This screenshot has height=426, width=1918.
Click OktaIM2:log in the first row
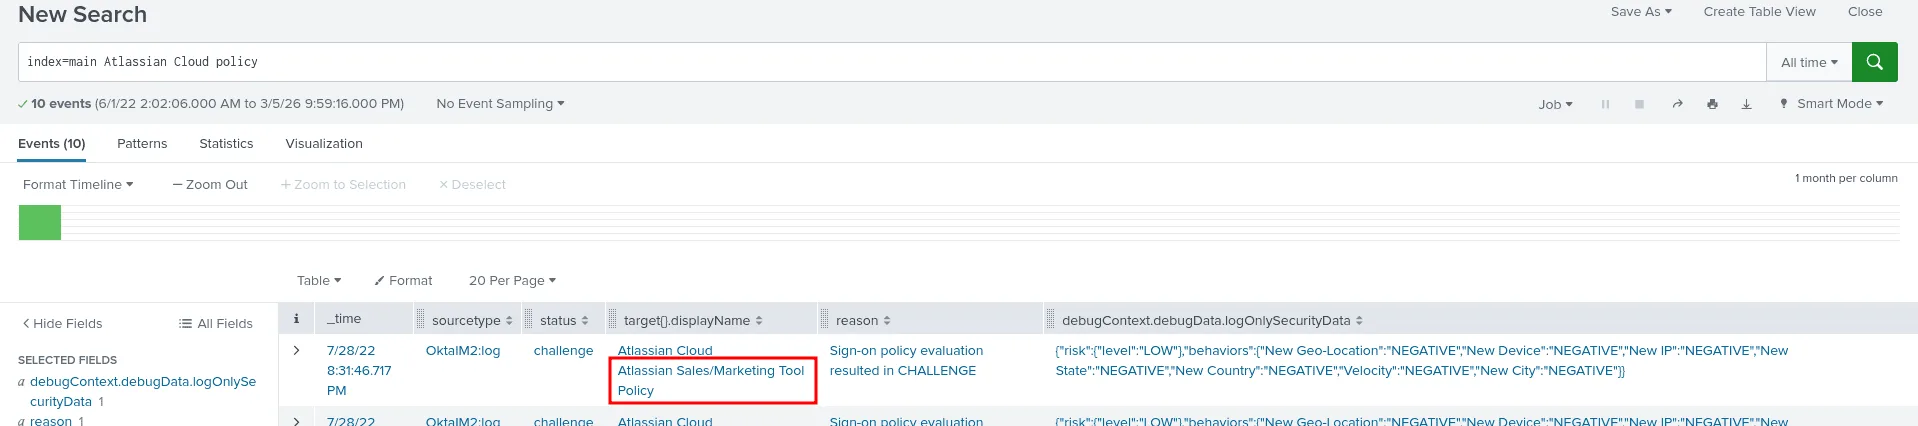pyautogui.click(x=463, y=351)
